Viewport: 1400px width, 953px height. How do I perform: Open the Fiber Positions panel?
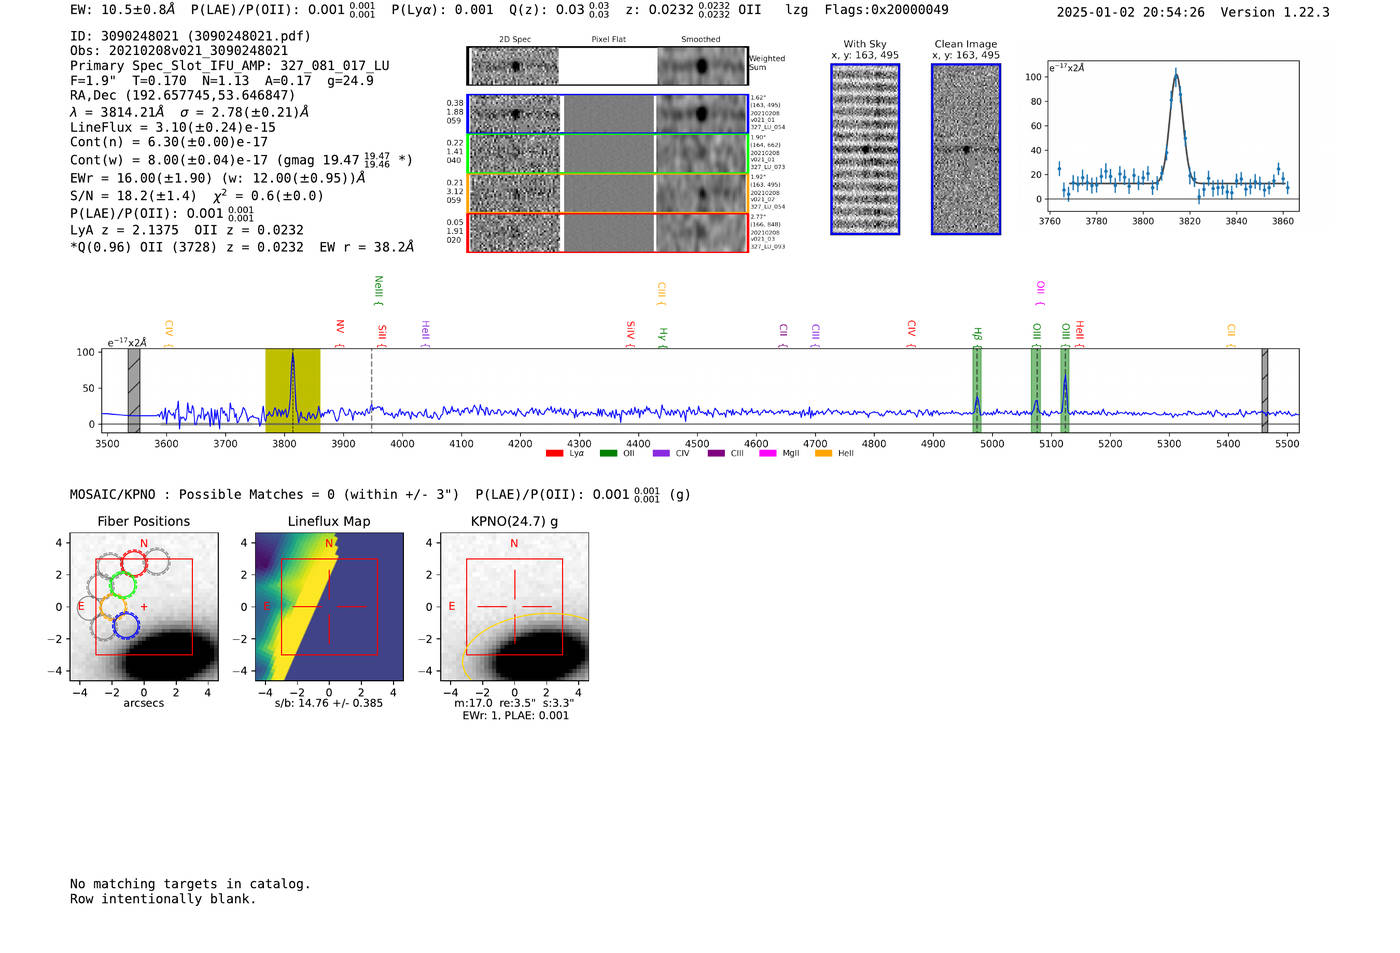pos(144,607)
